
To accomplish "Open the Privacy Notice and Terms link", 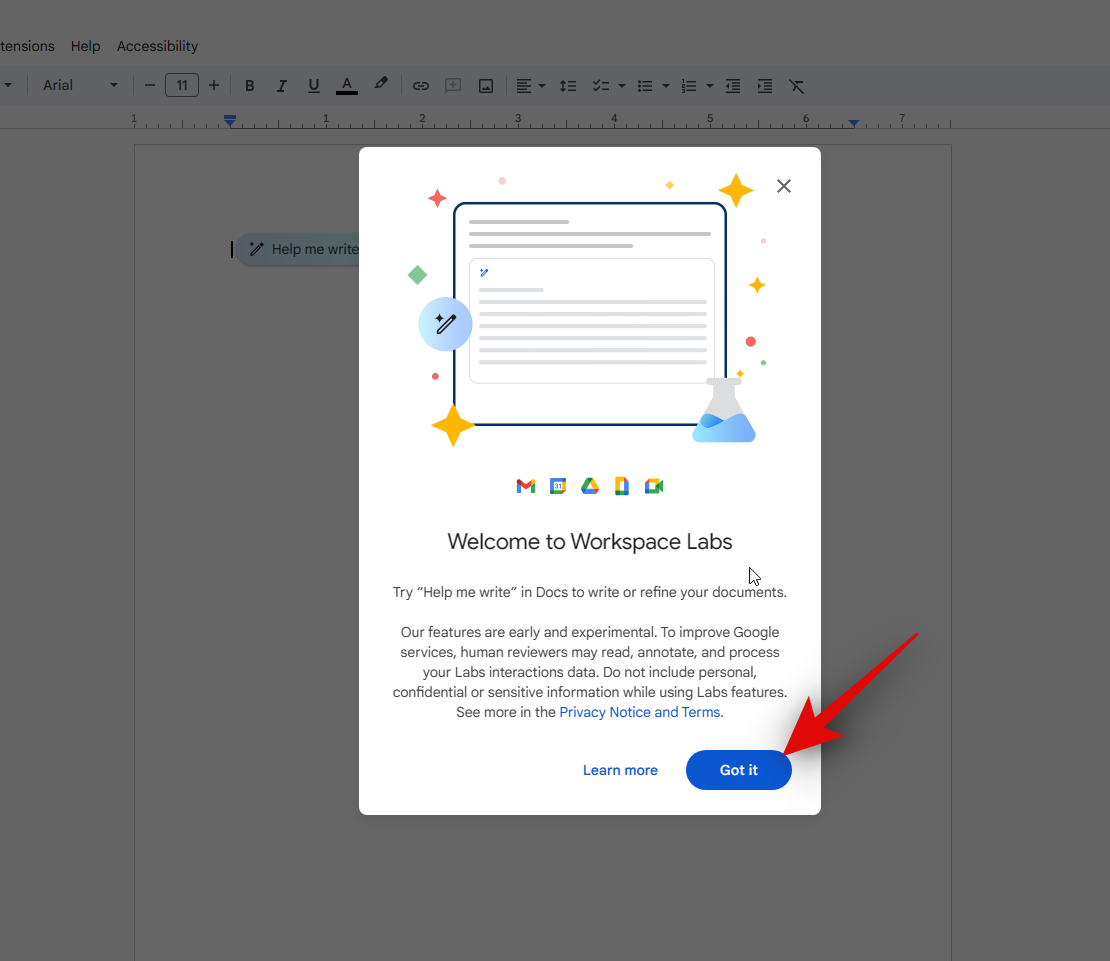I will pyautogui.click(x=639, y=712).
